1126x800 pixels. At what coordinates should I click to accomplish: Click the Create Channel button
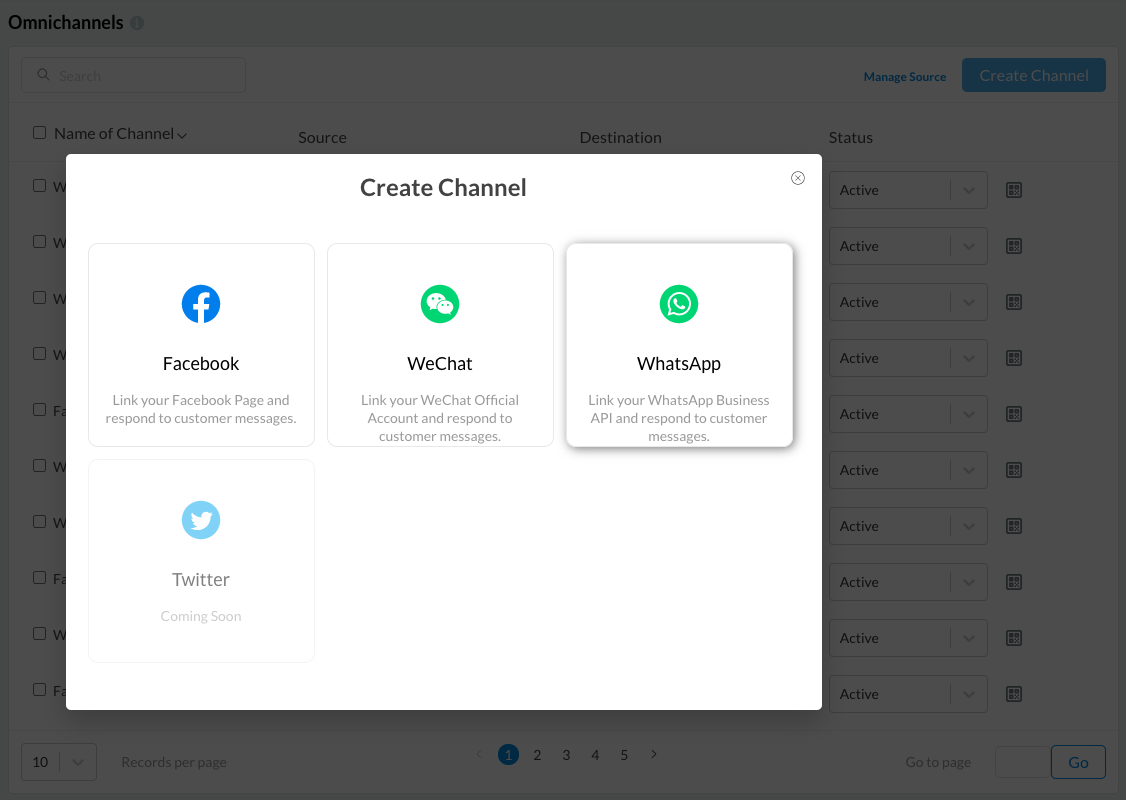click(x=1033, y=75)
